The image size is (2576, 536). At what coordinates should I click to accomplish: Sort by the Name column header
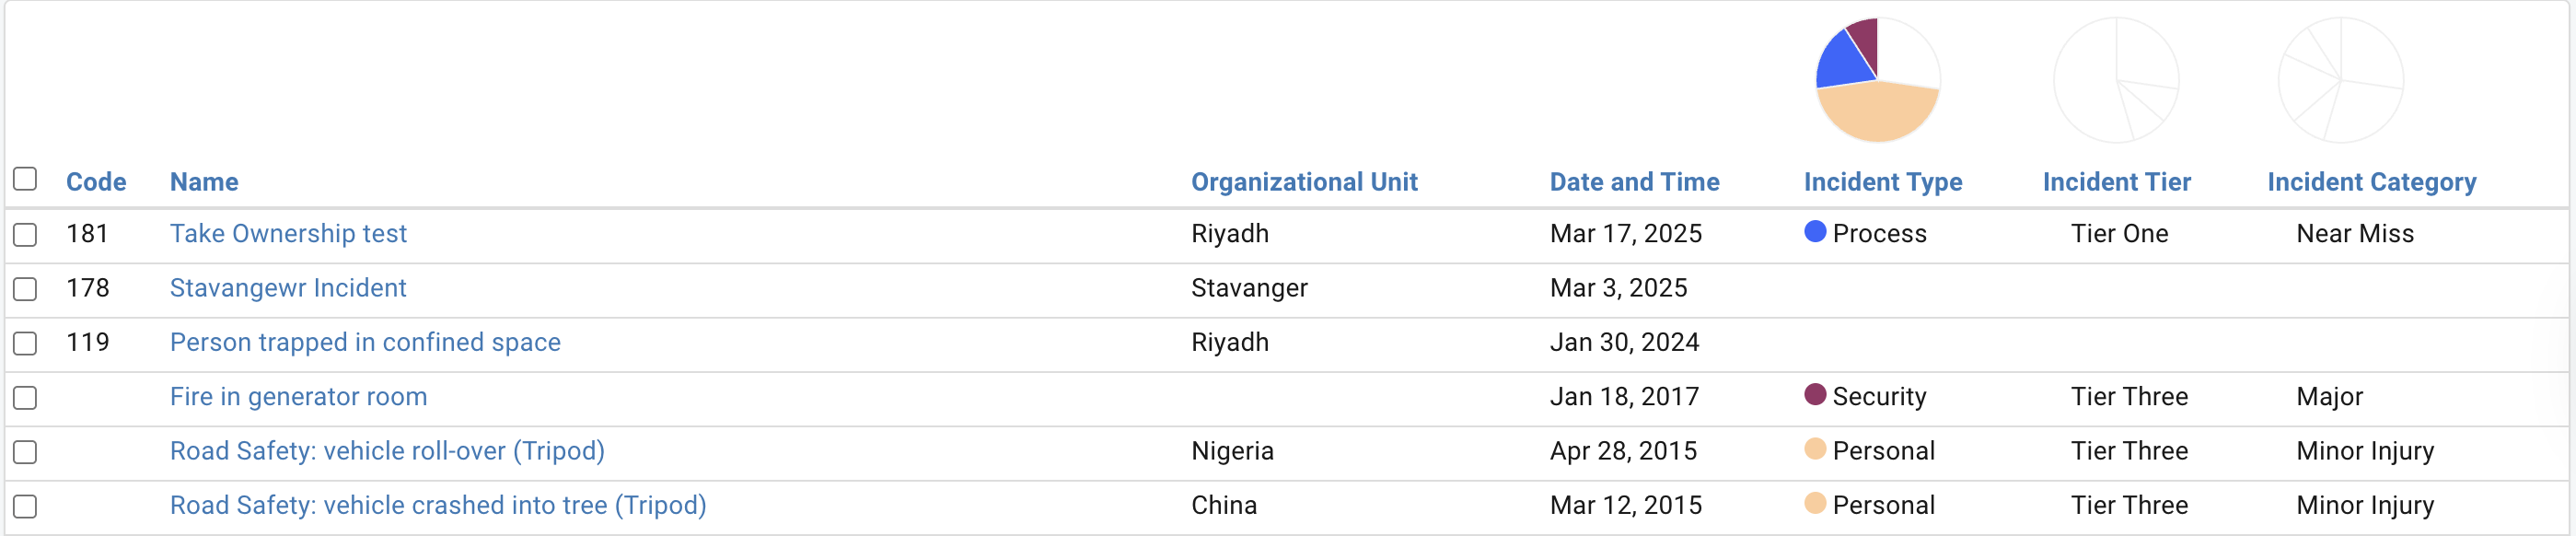click(204, 182)
